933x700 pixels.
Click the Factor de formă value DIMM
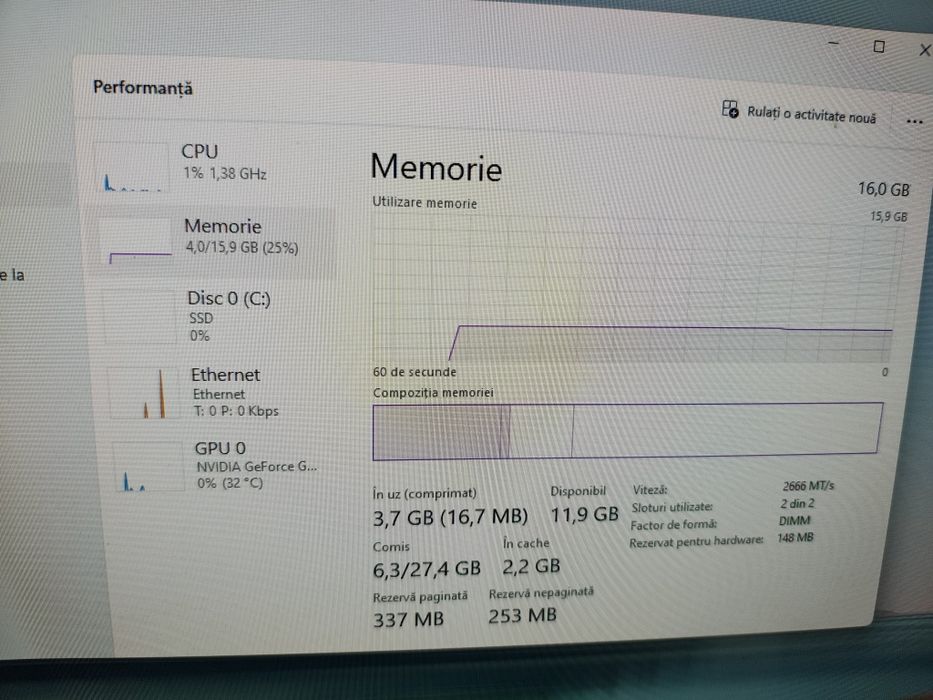pos(794,521)
